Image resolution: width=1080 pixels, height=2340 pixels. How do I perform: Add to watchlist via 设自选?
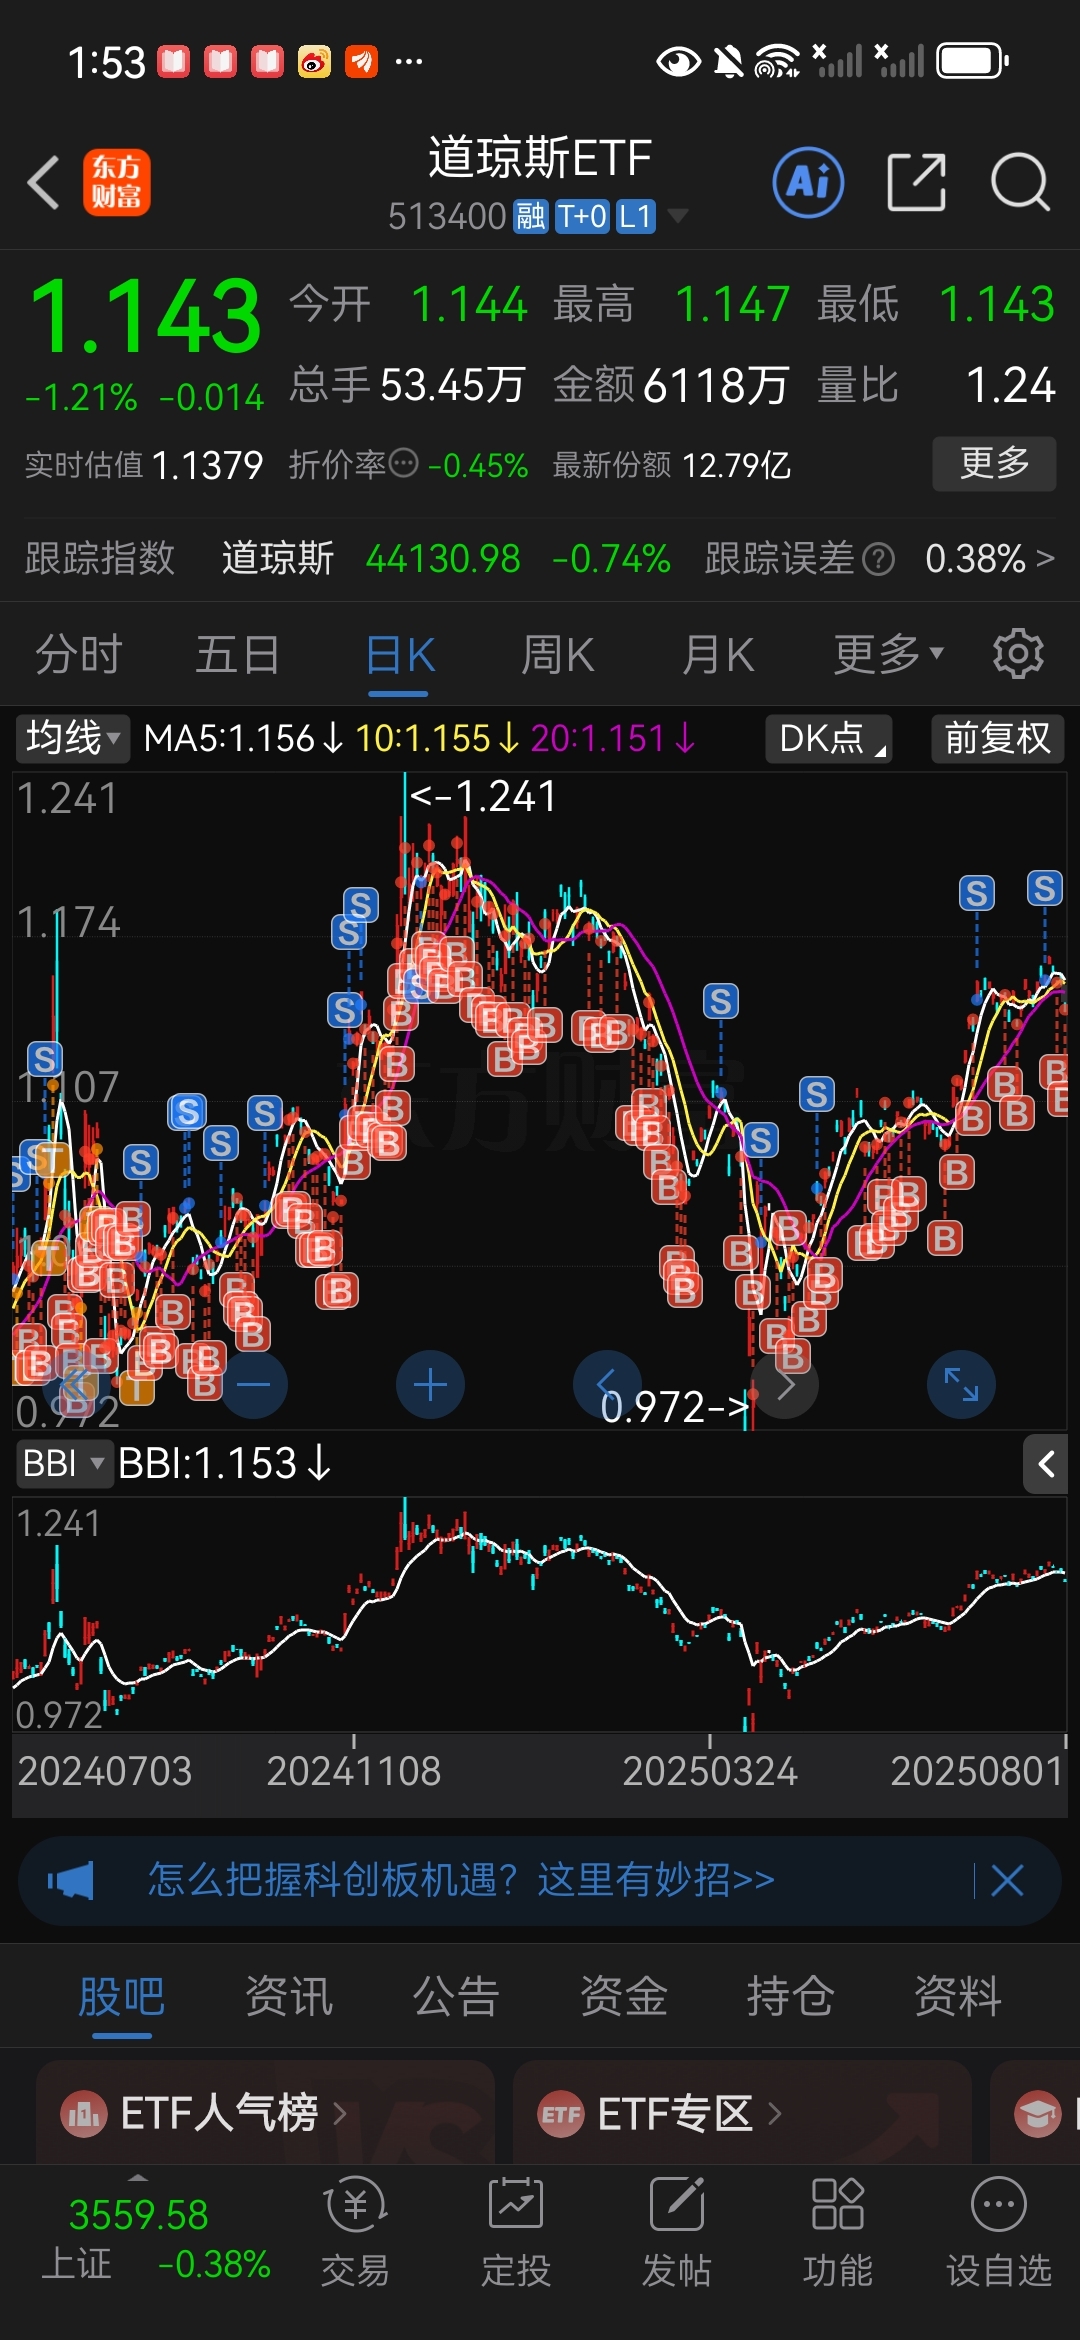coord(999,2233)
